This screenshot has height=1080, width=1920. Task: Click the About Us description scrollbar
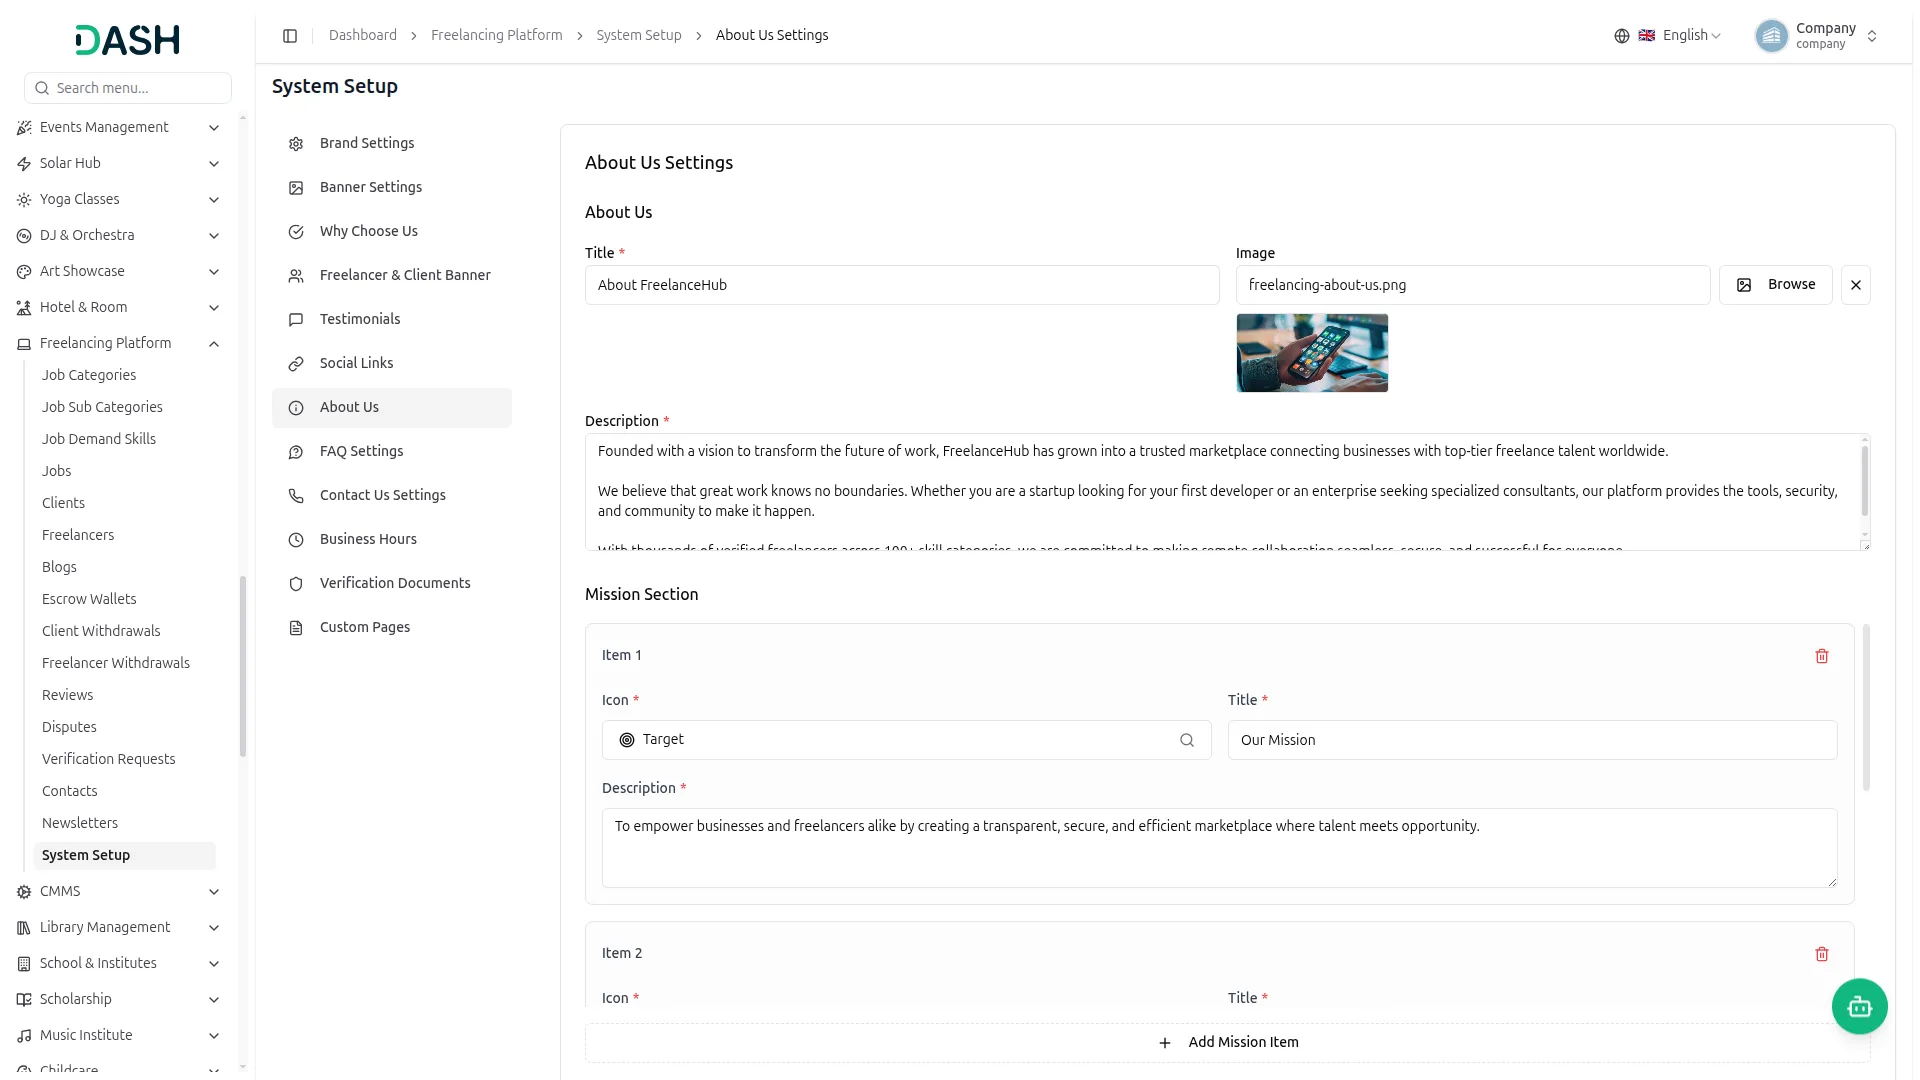tap(1865, 481)
